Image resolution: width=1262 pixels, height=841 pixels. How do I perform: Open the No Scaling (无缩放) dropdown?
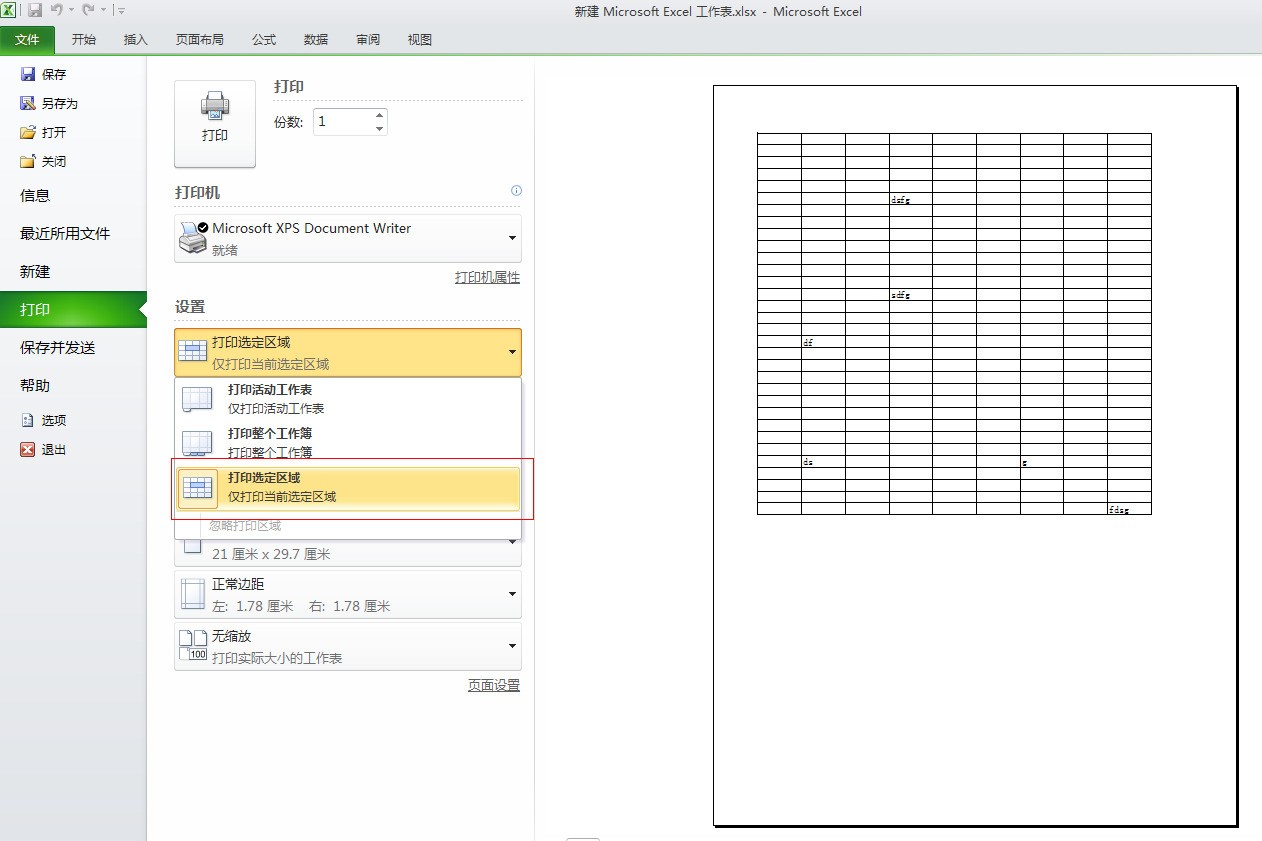pyautogui.click(x=347, y=646)
